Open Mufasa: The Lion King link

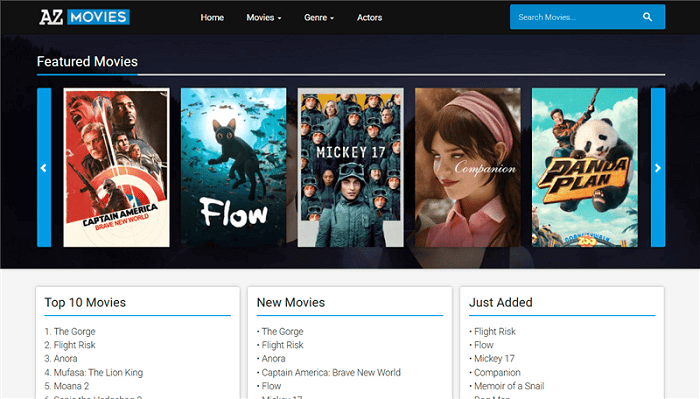[98, 372]
